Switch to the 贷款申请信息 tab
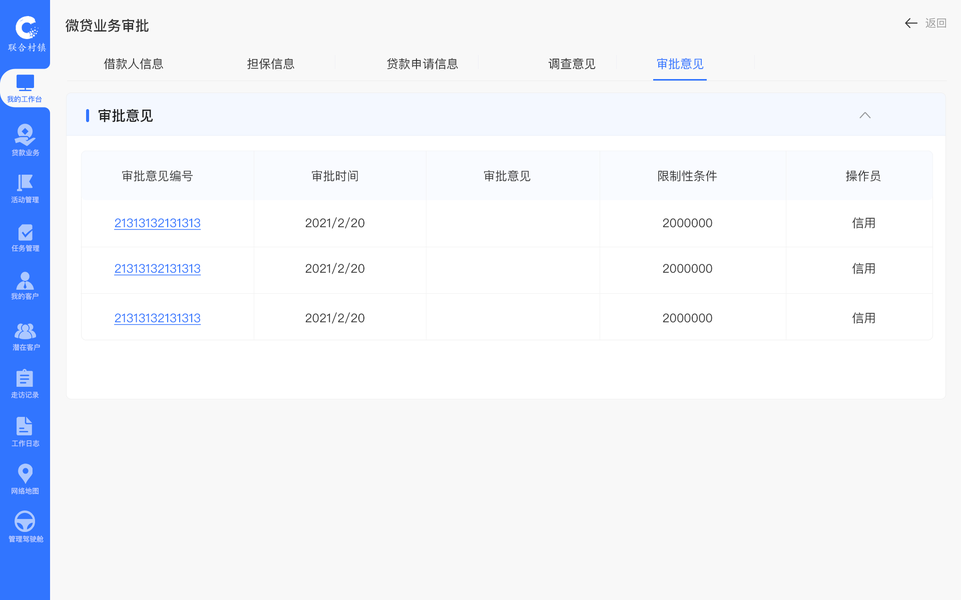The width and height of the screenshot is (961, 600). 422,64
